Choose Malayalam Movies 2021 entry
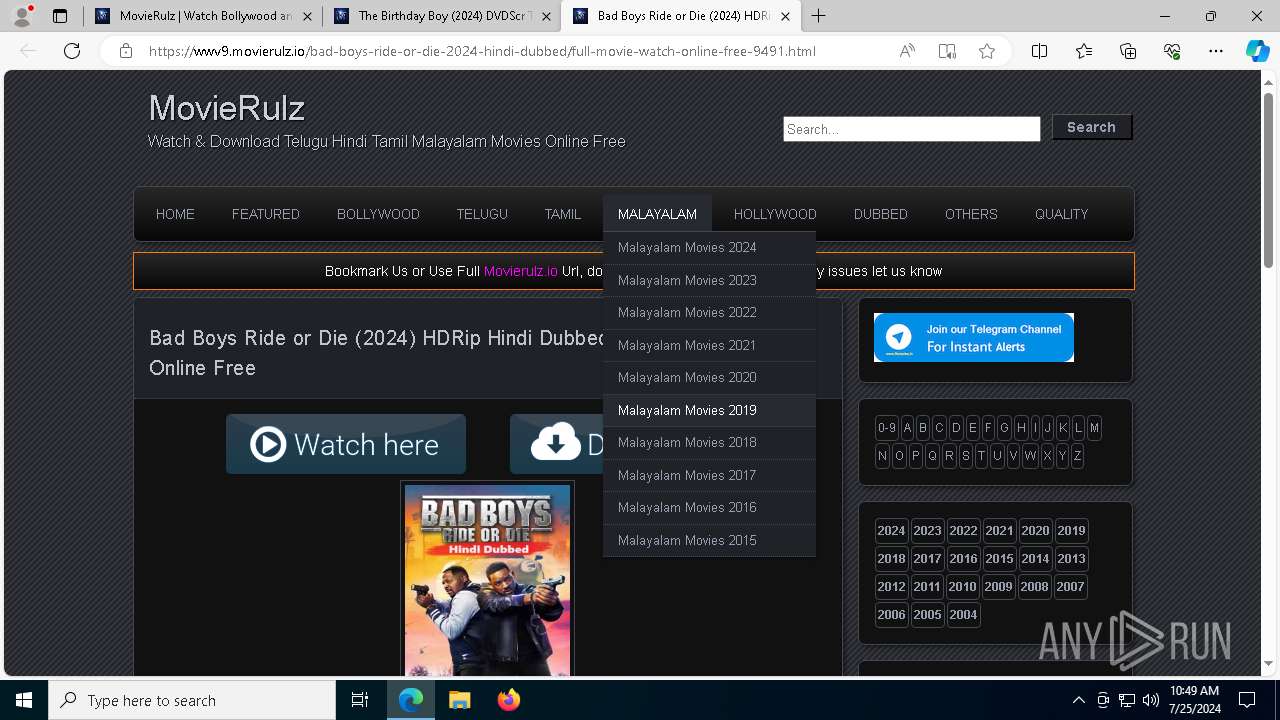 point(709,345)
